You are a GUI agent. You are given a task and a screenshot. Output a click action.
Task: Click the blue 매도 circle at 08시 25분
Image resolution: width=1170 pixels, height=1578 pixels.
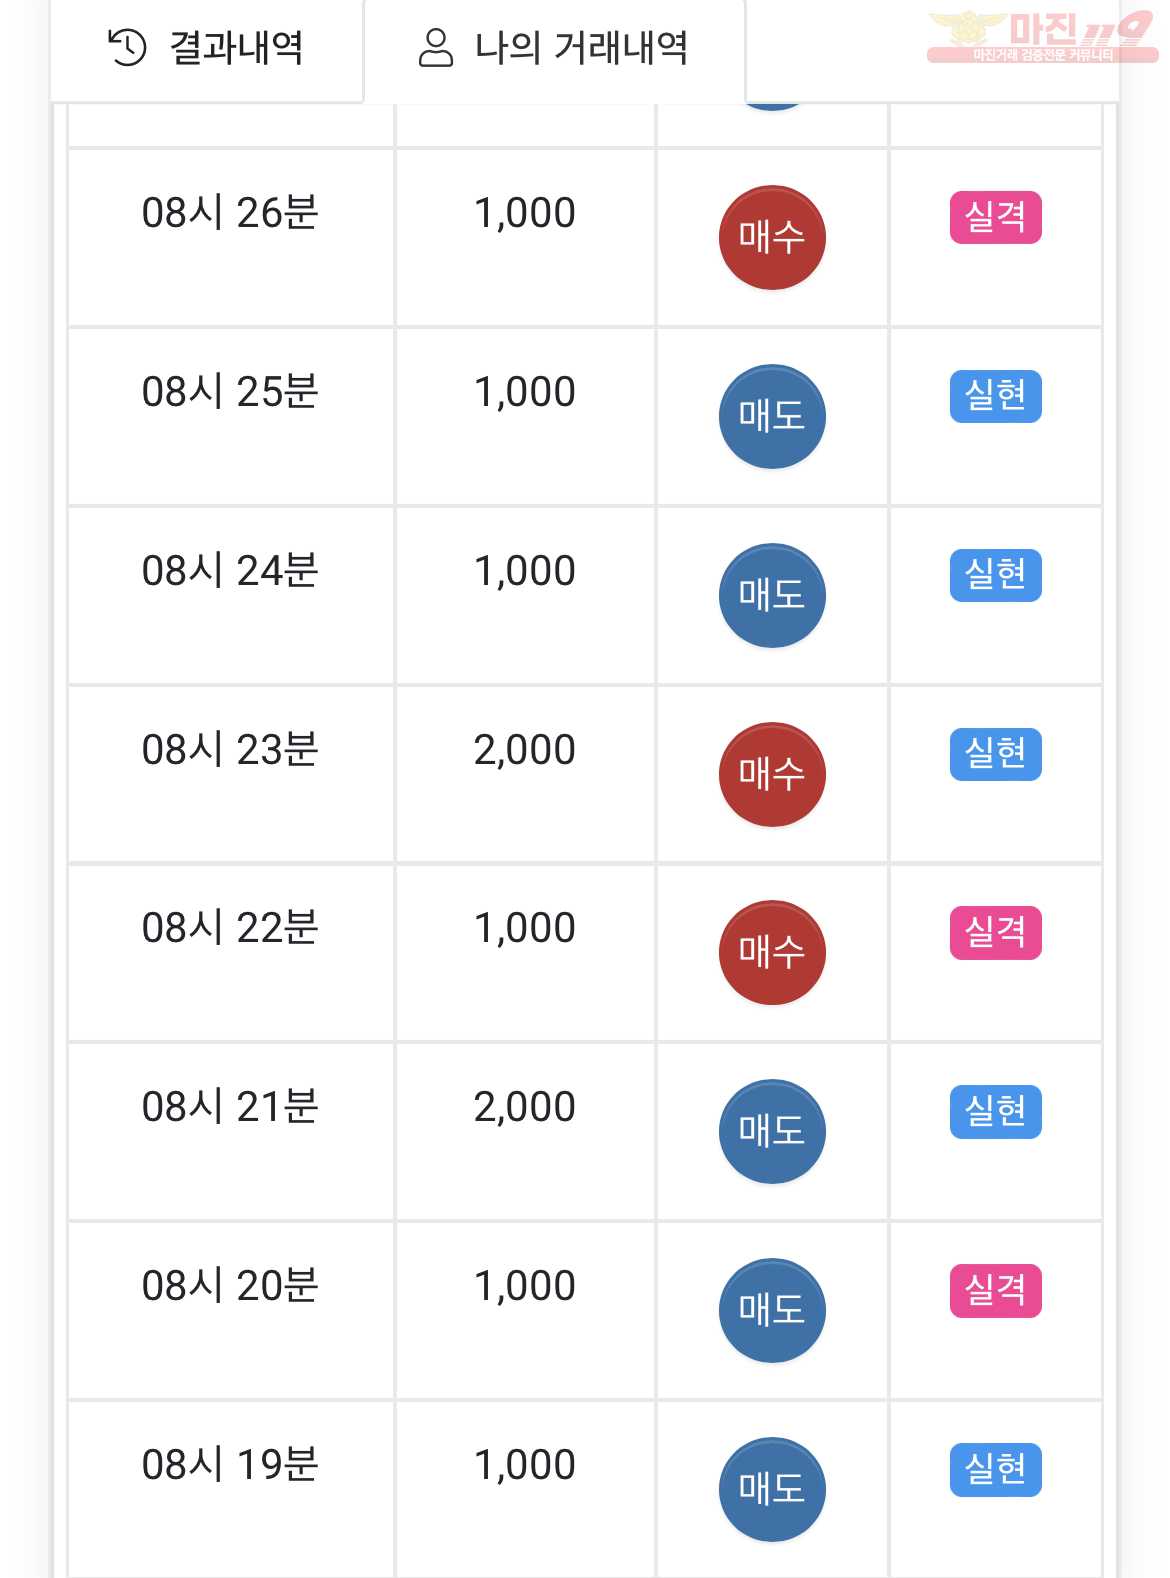[x=772, y=416]
